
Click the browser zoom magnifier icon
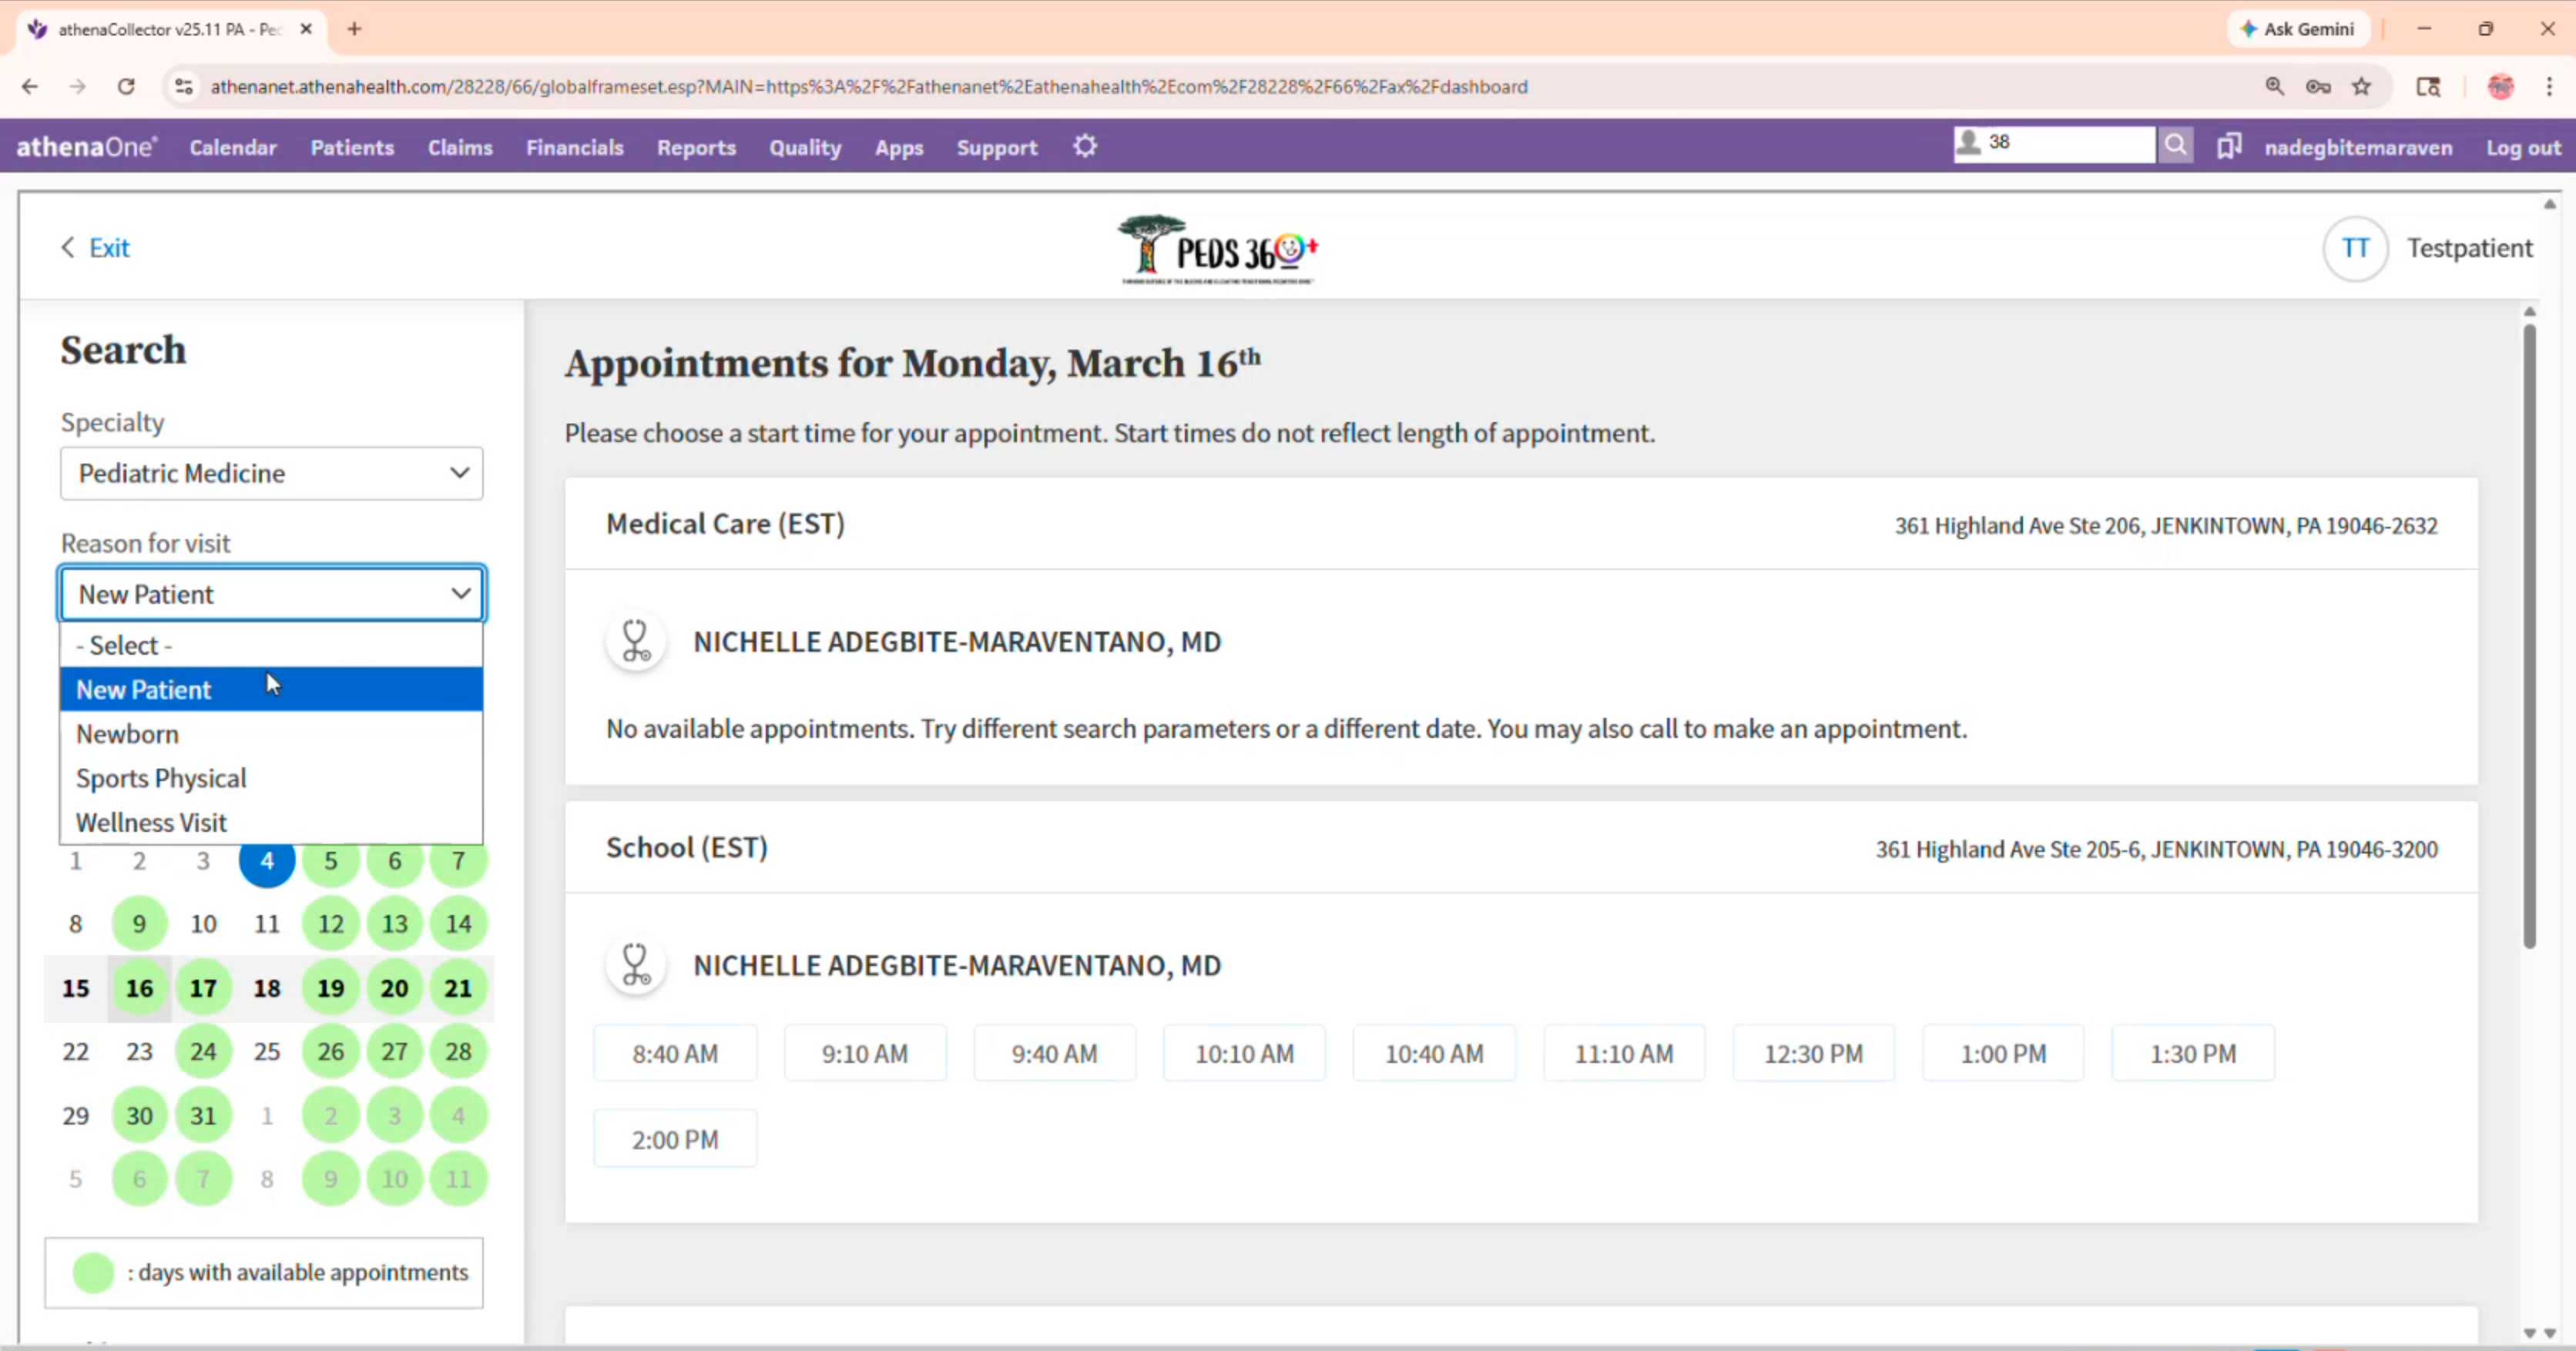click(2274, 87)
